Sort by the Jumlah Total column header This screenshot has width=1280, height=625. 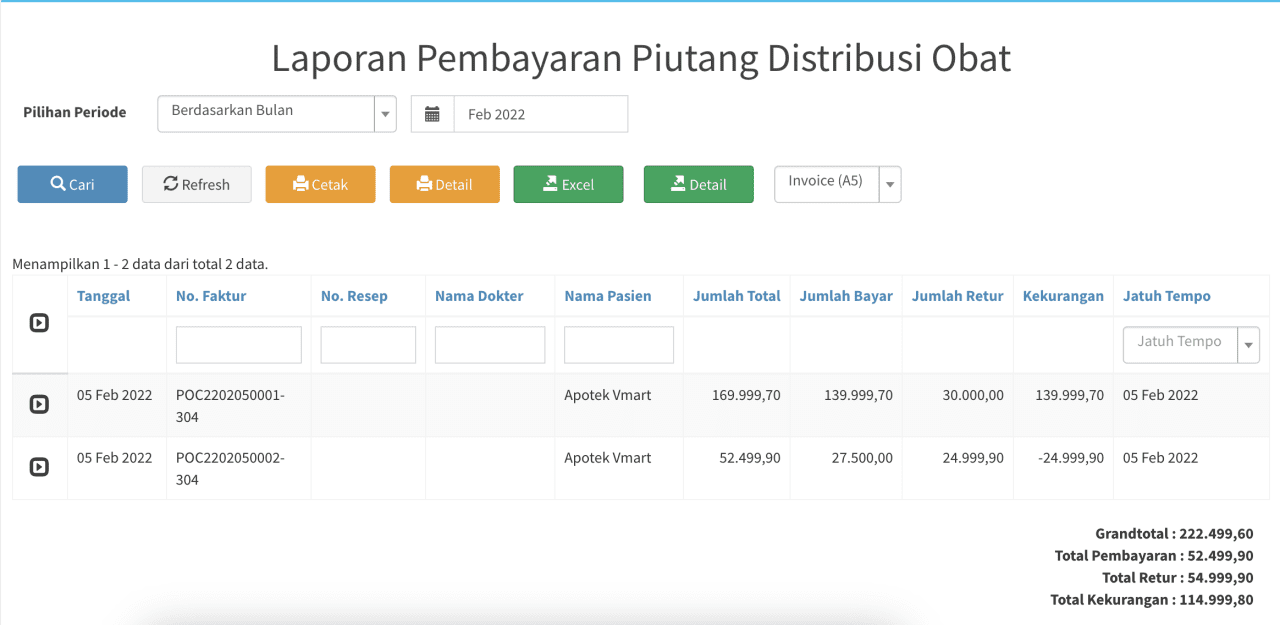(737, 296)
